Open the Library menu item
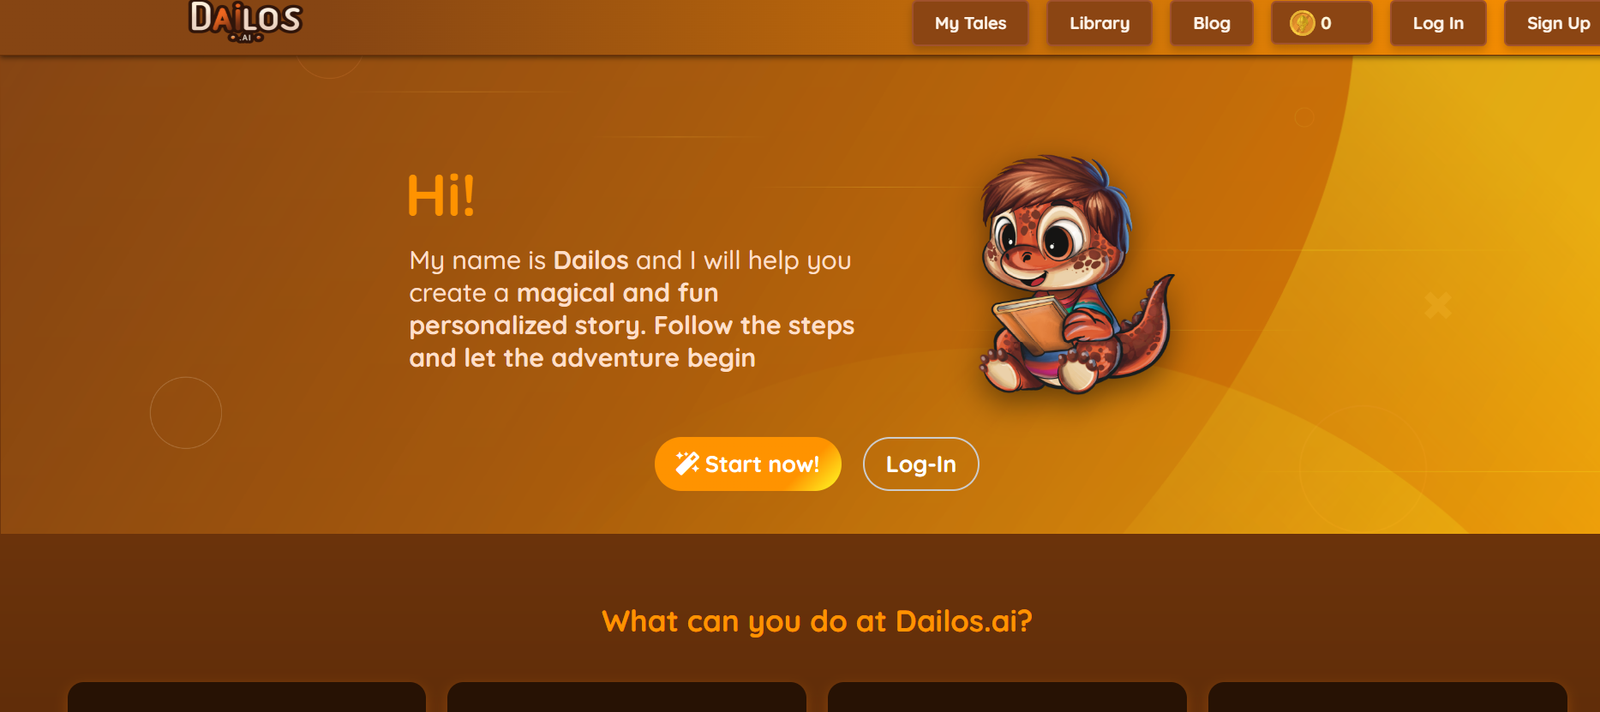This screenshot has width=1600, height=712. coord(1099,23)
